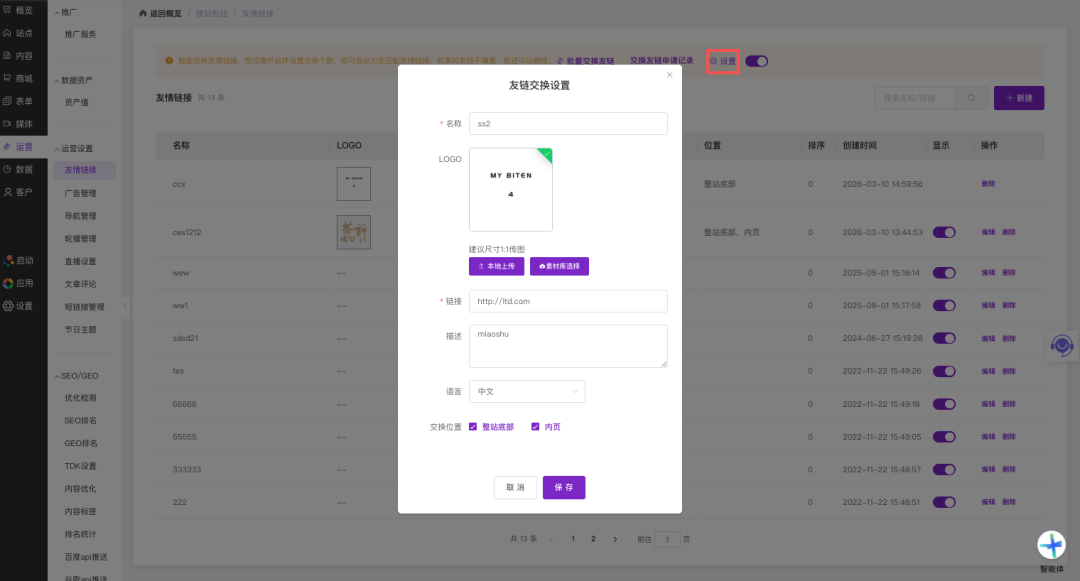Viewport: 1080px width, 581px height.
Task: Open 媒体 section in sidebar
Action: click(19, 124)
